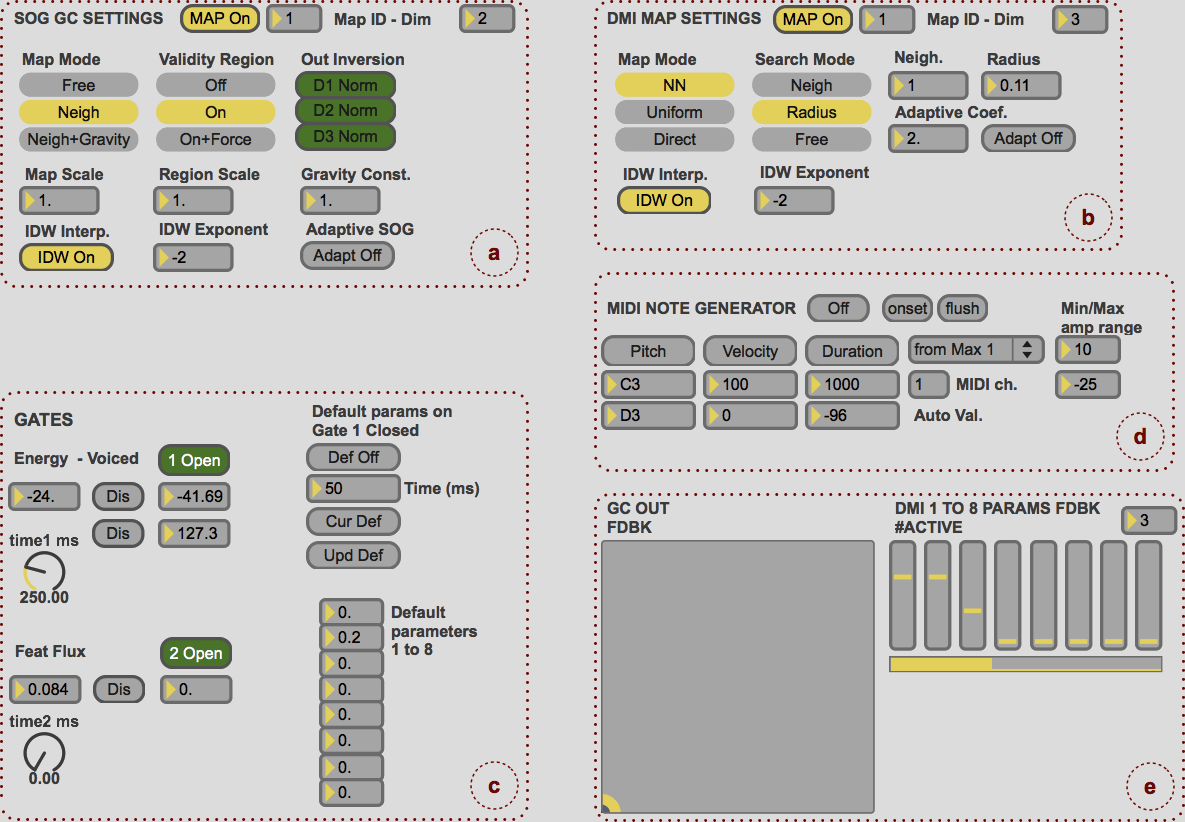Click the Cur Def button
Viewport: 1185px width, 822px height.
[x=353, y=521]
